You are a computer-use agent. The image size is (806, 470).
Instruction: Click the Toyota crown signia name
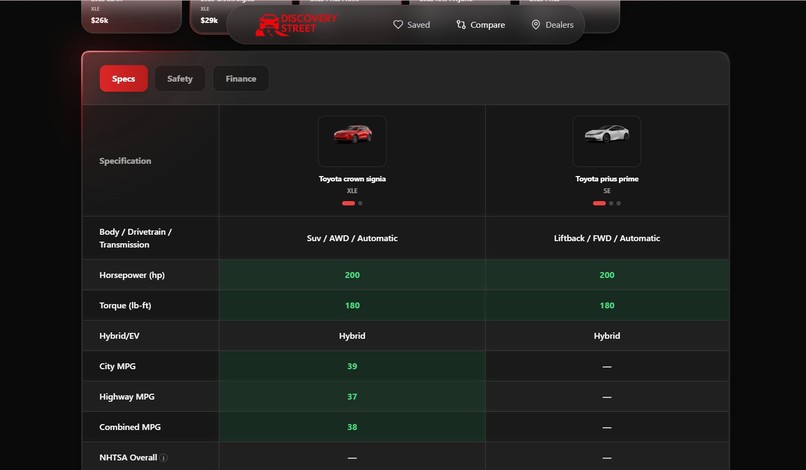click(x=352, y=179)
